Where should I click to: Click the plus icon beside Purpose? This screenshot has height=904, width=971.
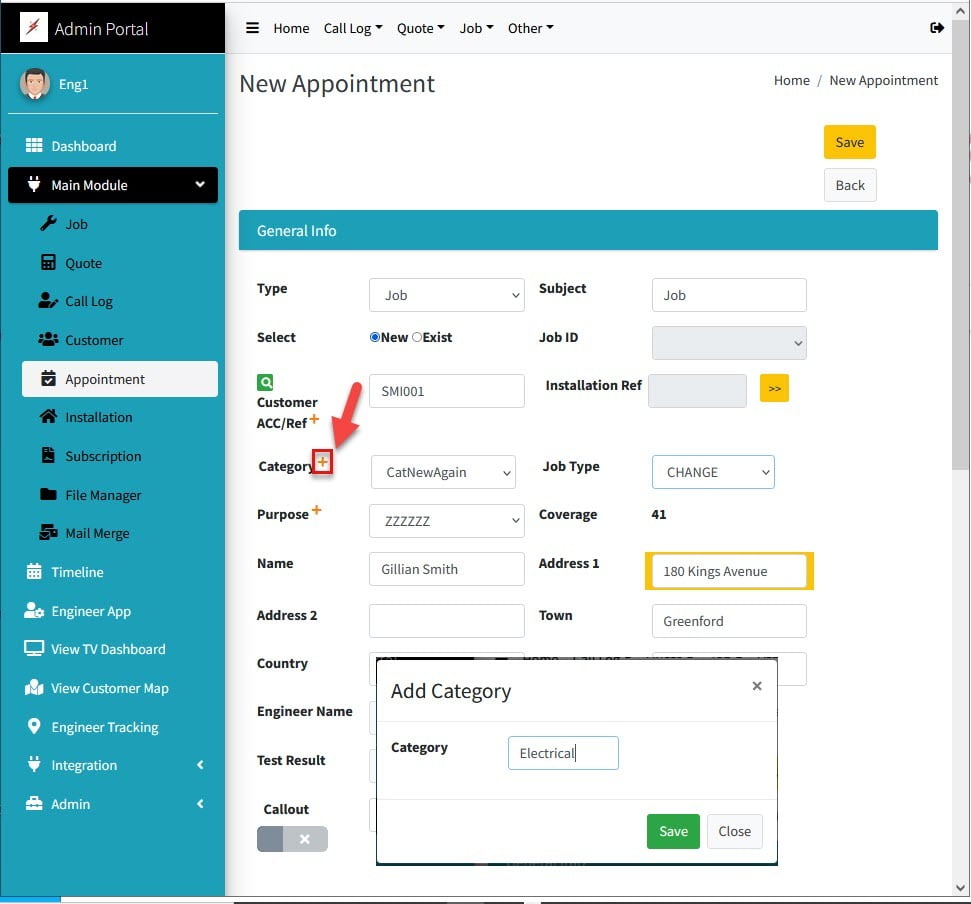click(316, 511)
